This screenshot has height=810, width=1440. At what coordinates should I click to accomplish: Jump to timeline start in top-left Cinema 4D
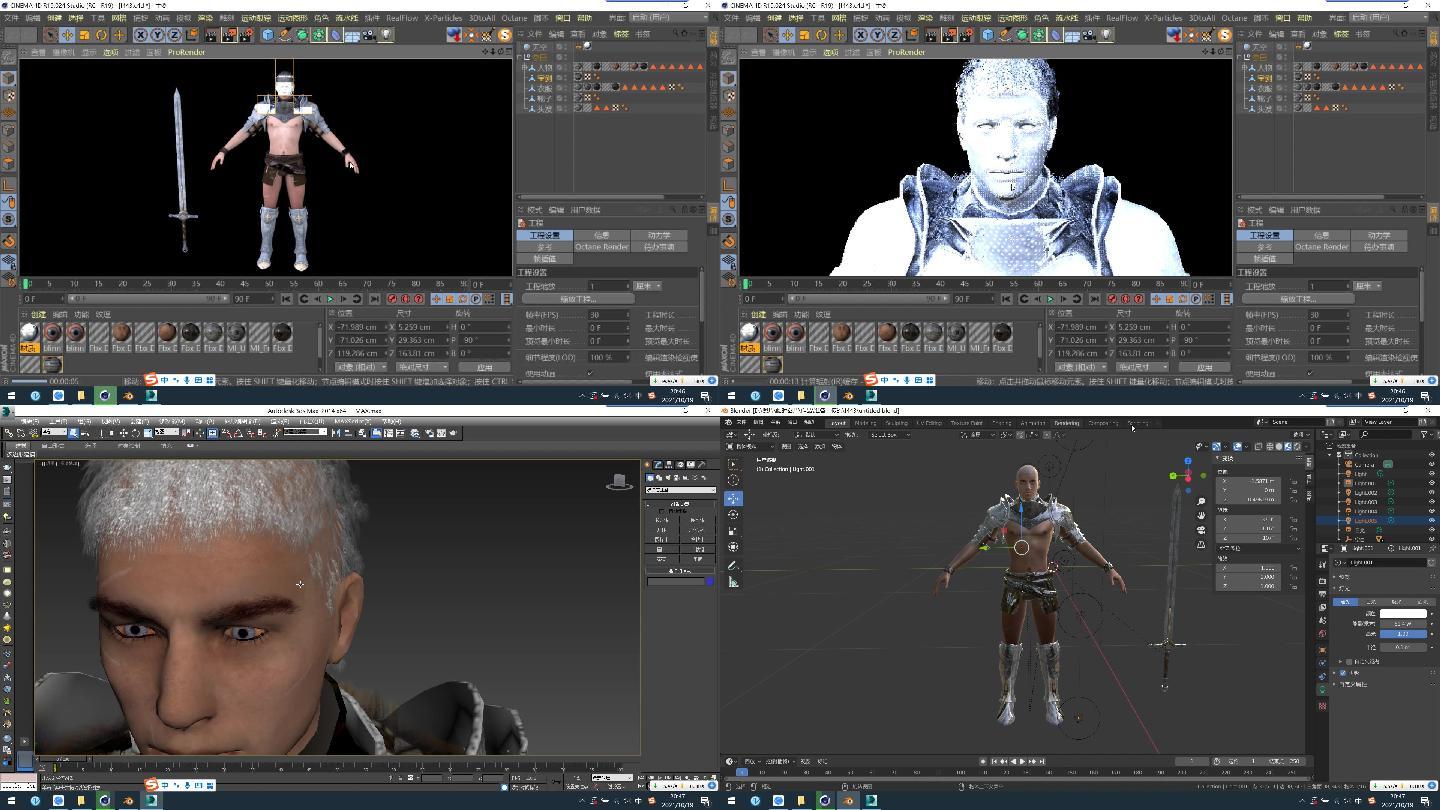[286, 298]
